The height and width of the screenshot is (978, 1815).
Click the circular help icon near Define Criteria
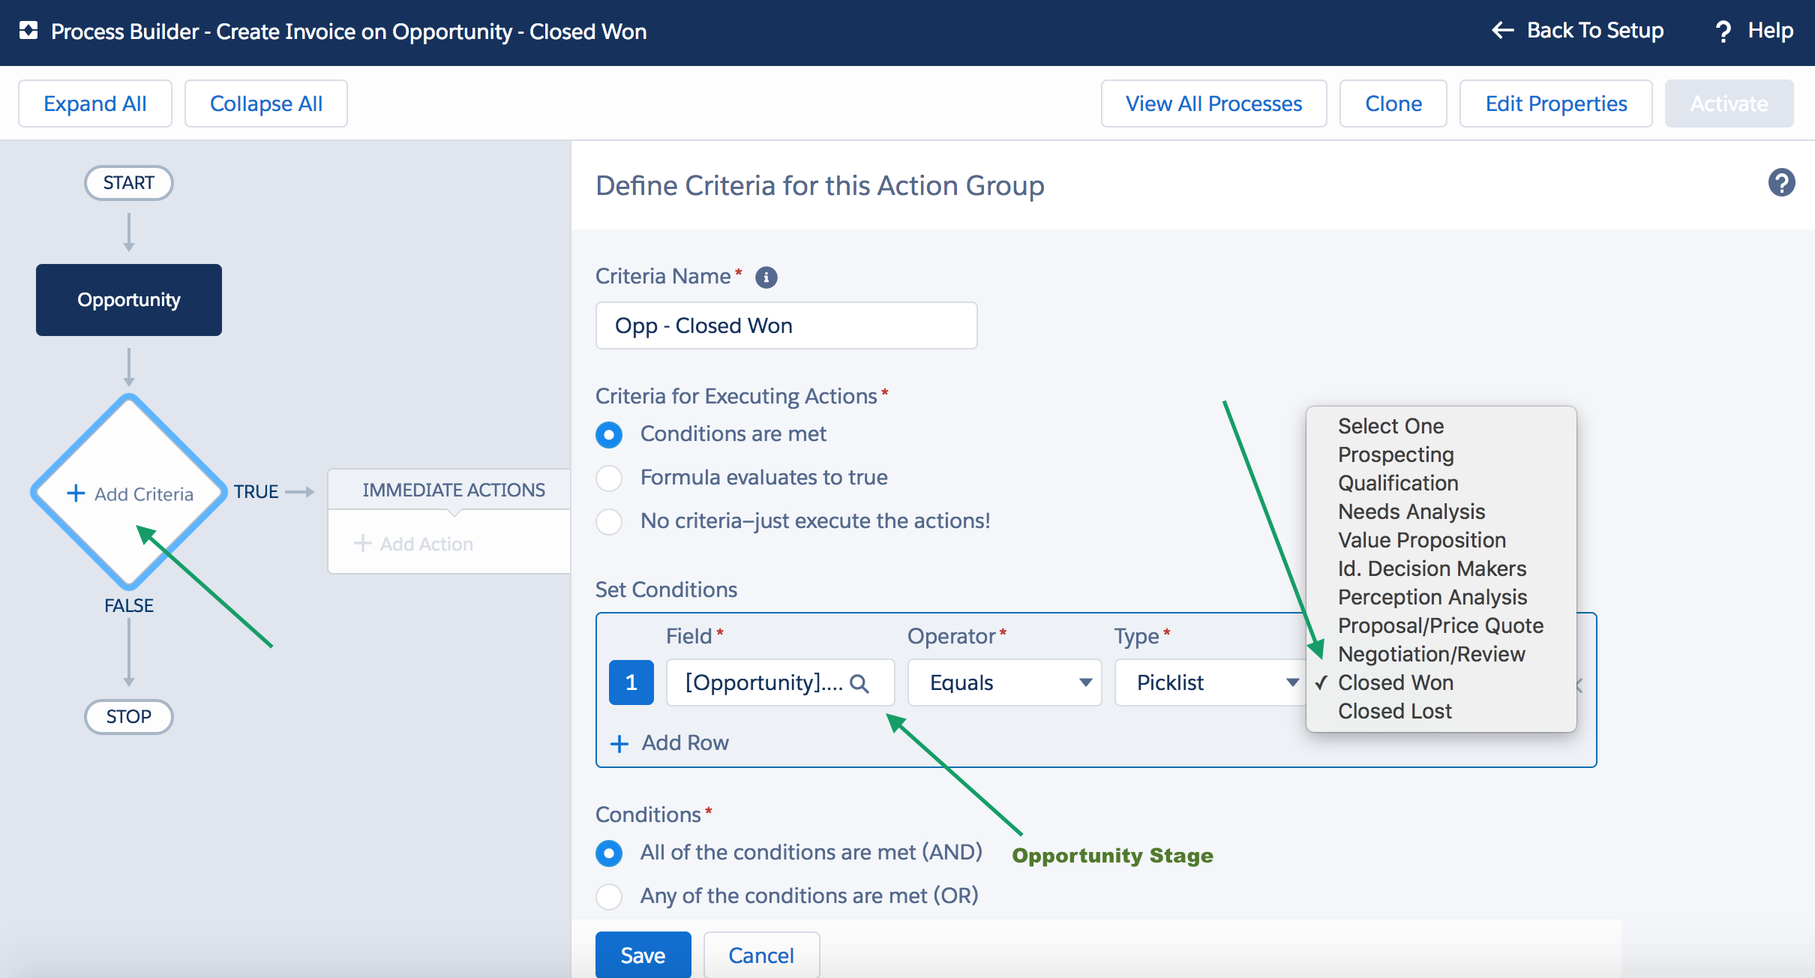(x=1781, y=183)
